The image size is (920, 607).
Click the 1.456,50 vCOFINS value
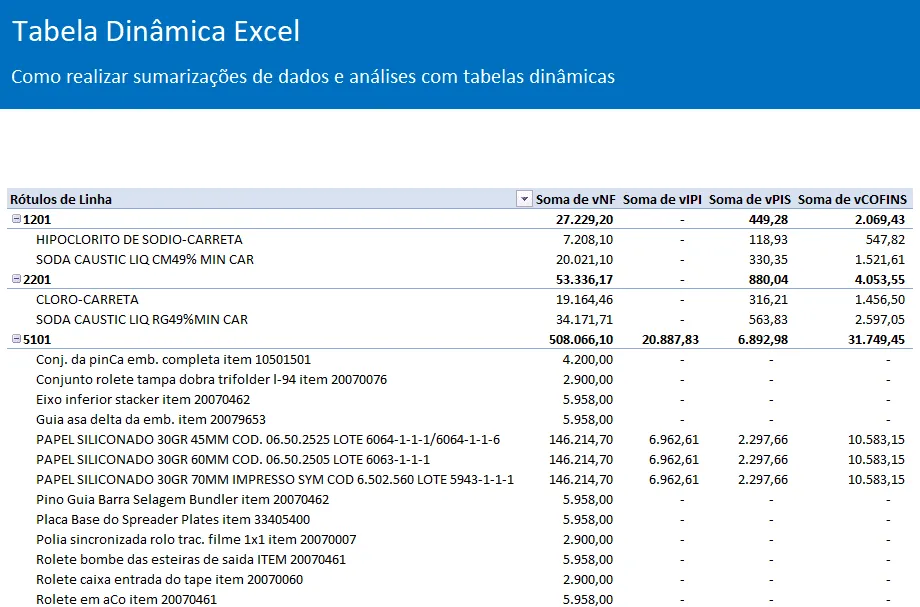click(880, 300)
